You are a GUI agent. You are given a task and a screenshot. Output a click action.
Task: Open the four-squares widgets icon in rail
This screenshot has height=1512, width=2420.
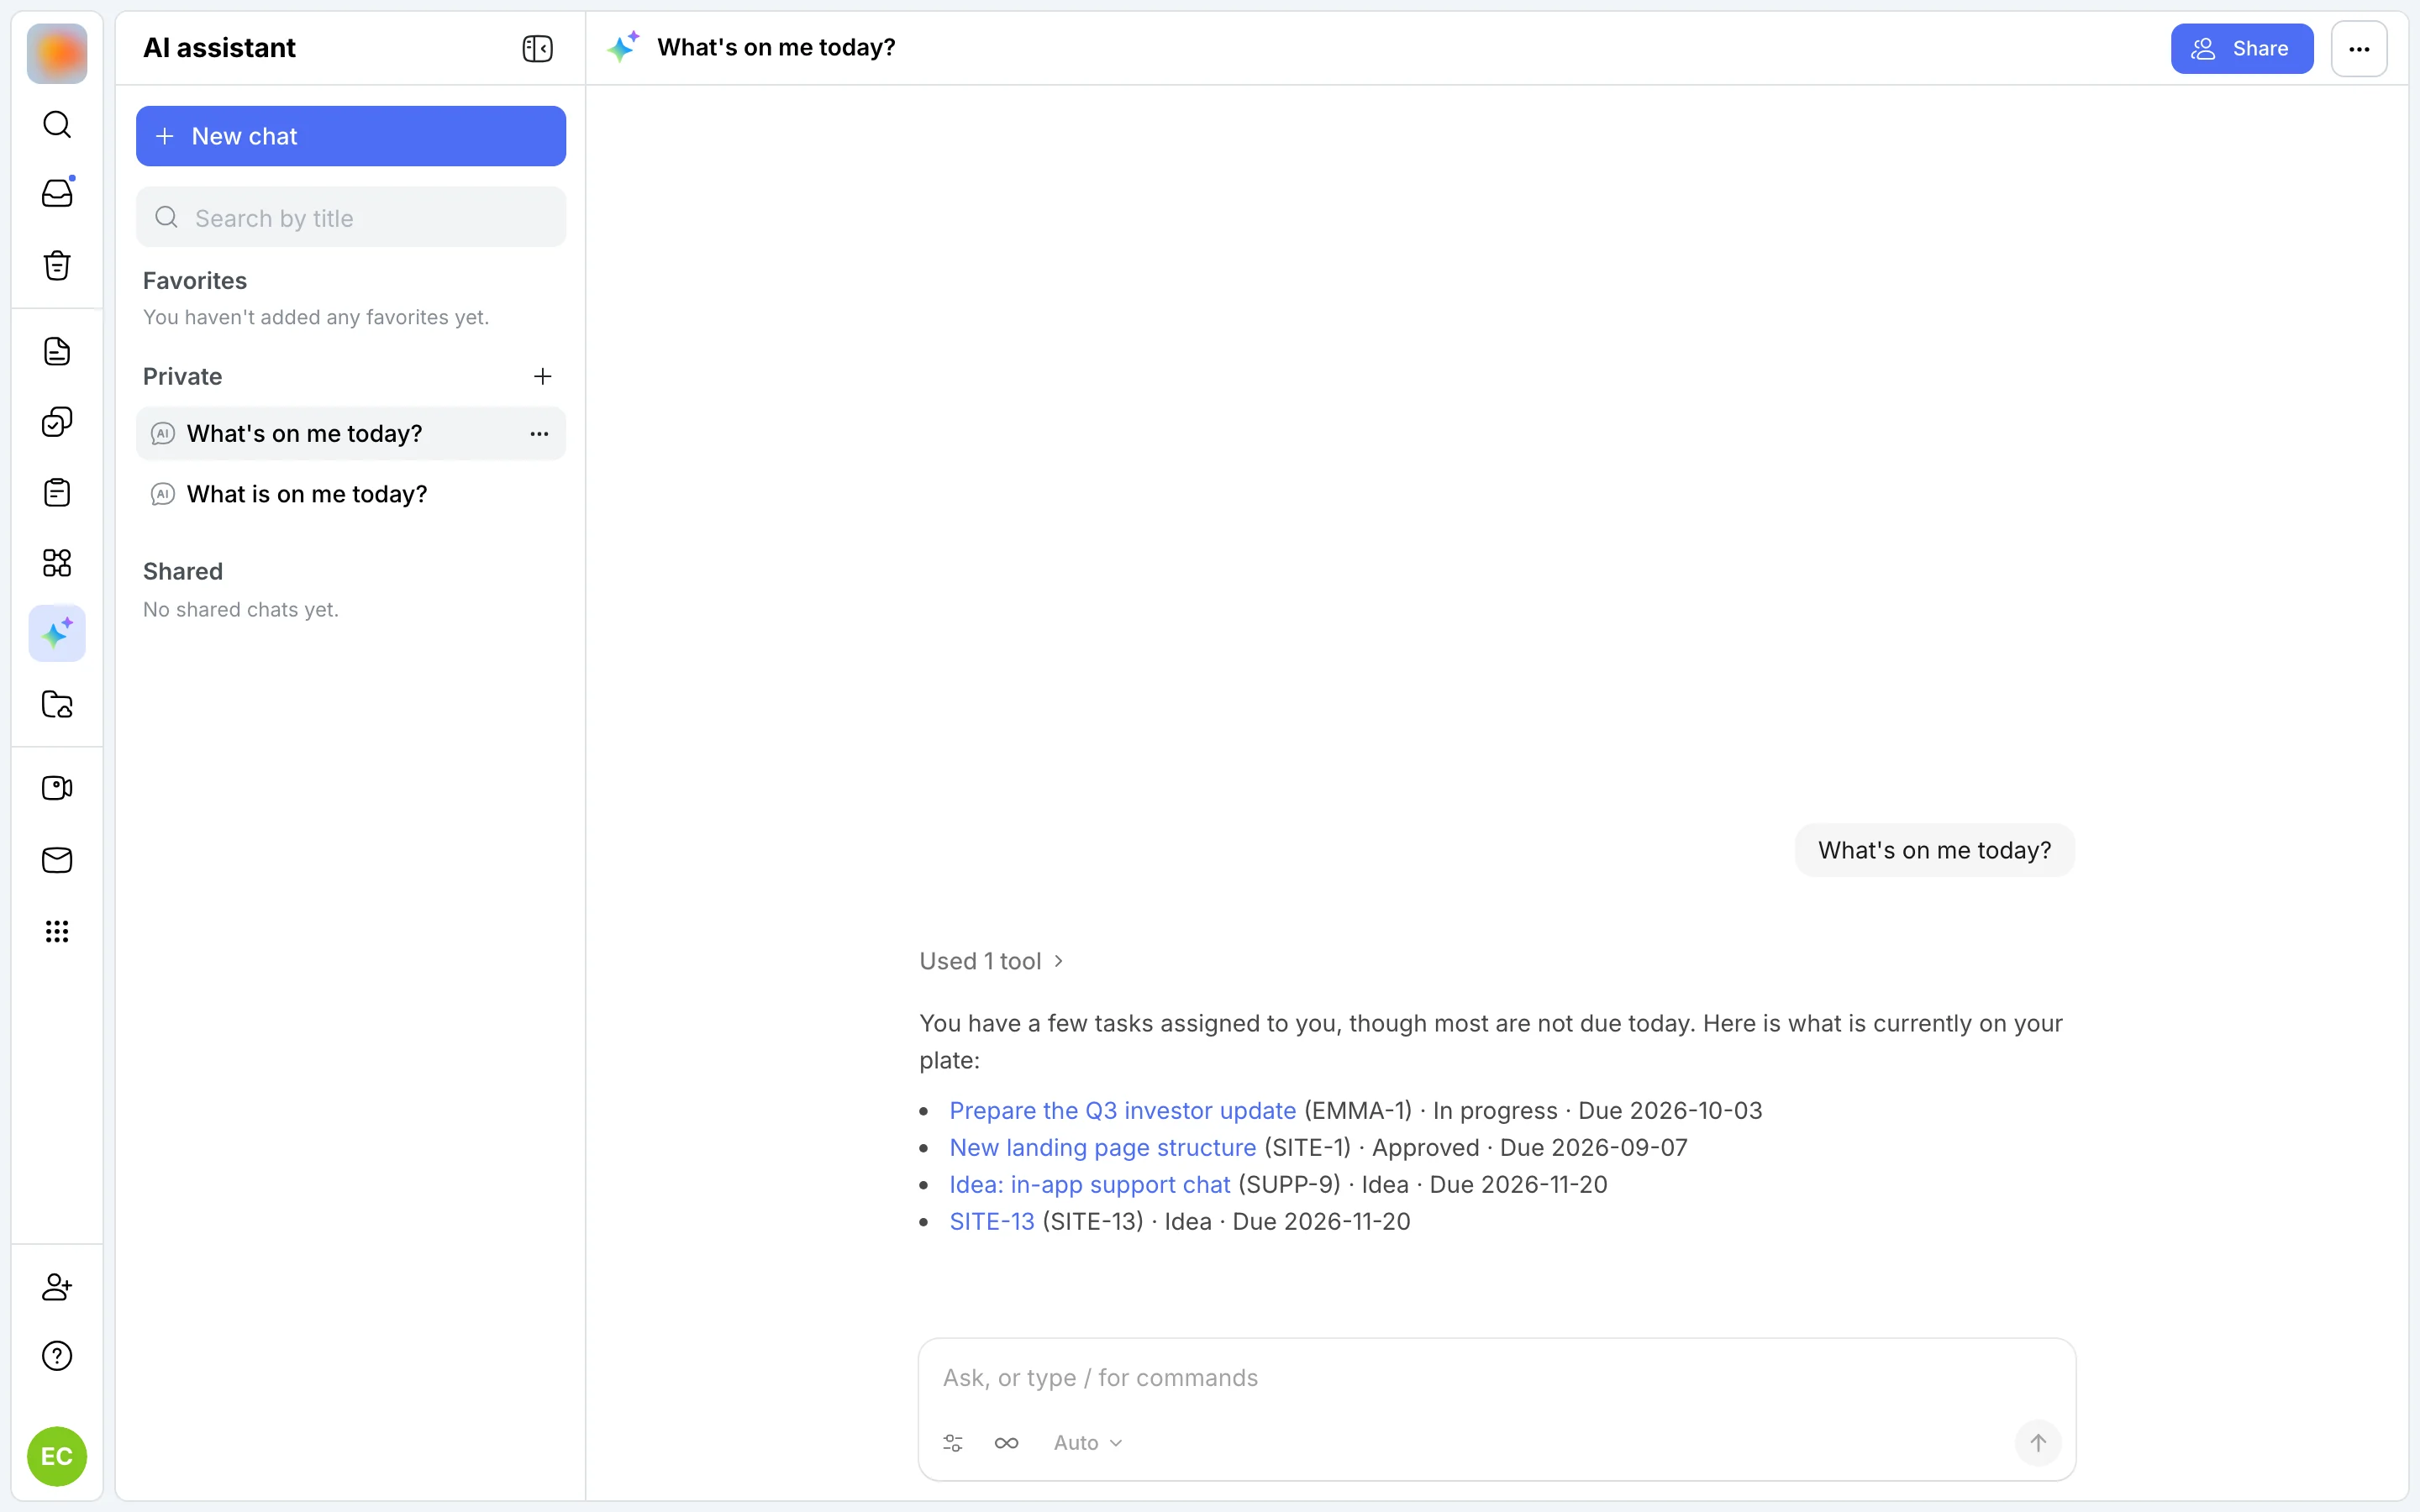click(x=57, y=563)
